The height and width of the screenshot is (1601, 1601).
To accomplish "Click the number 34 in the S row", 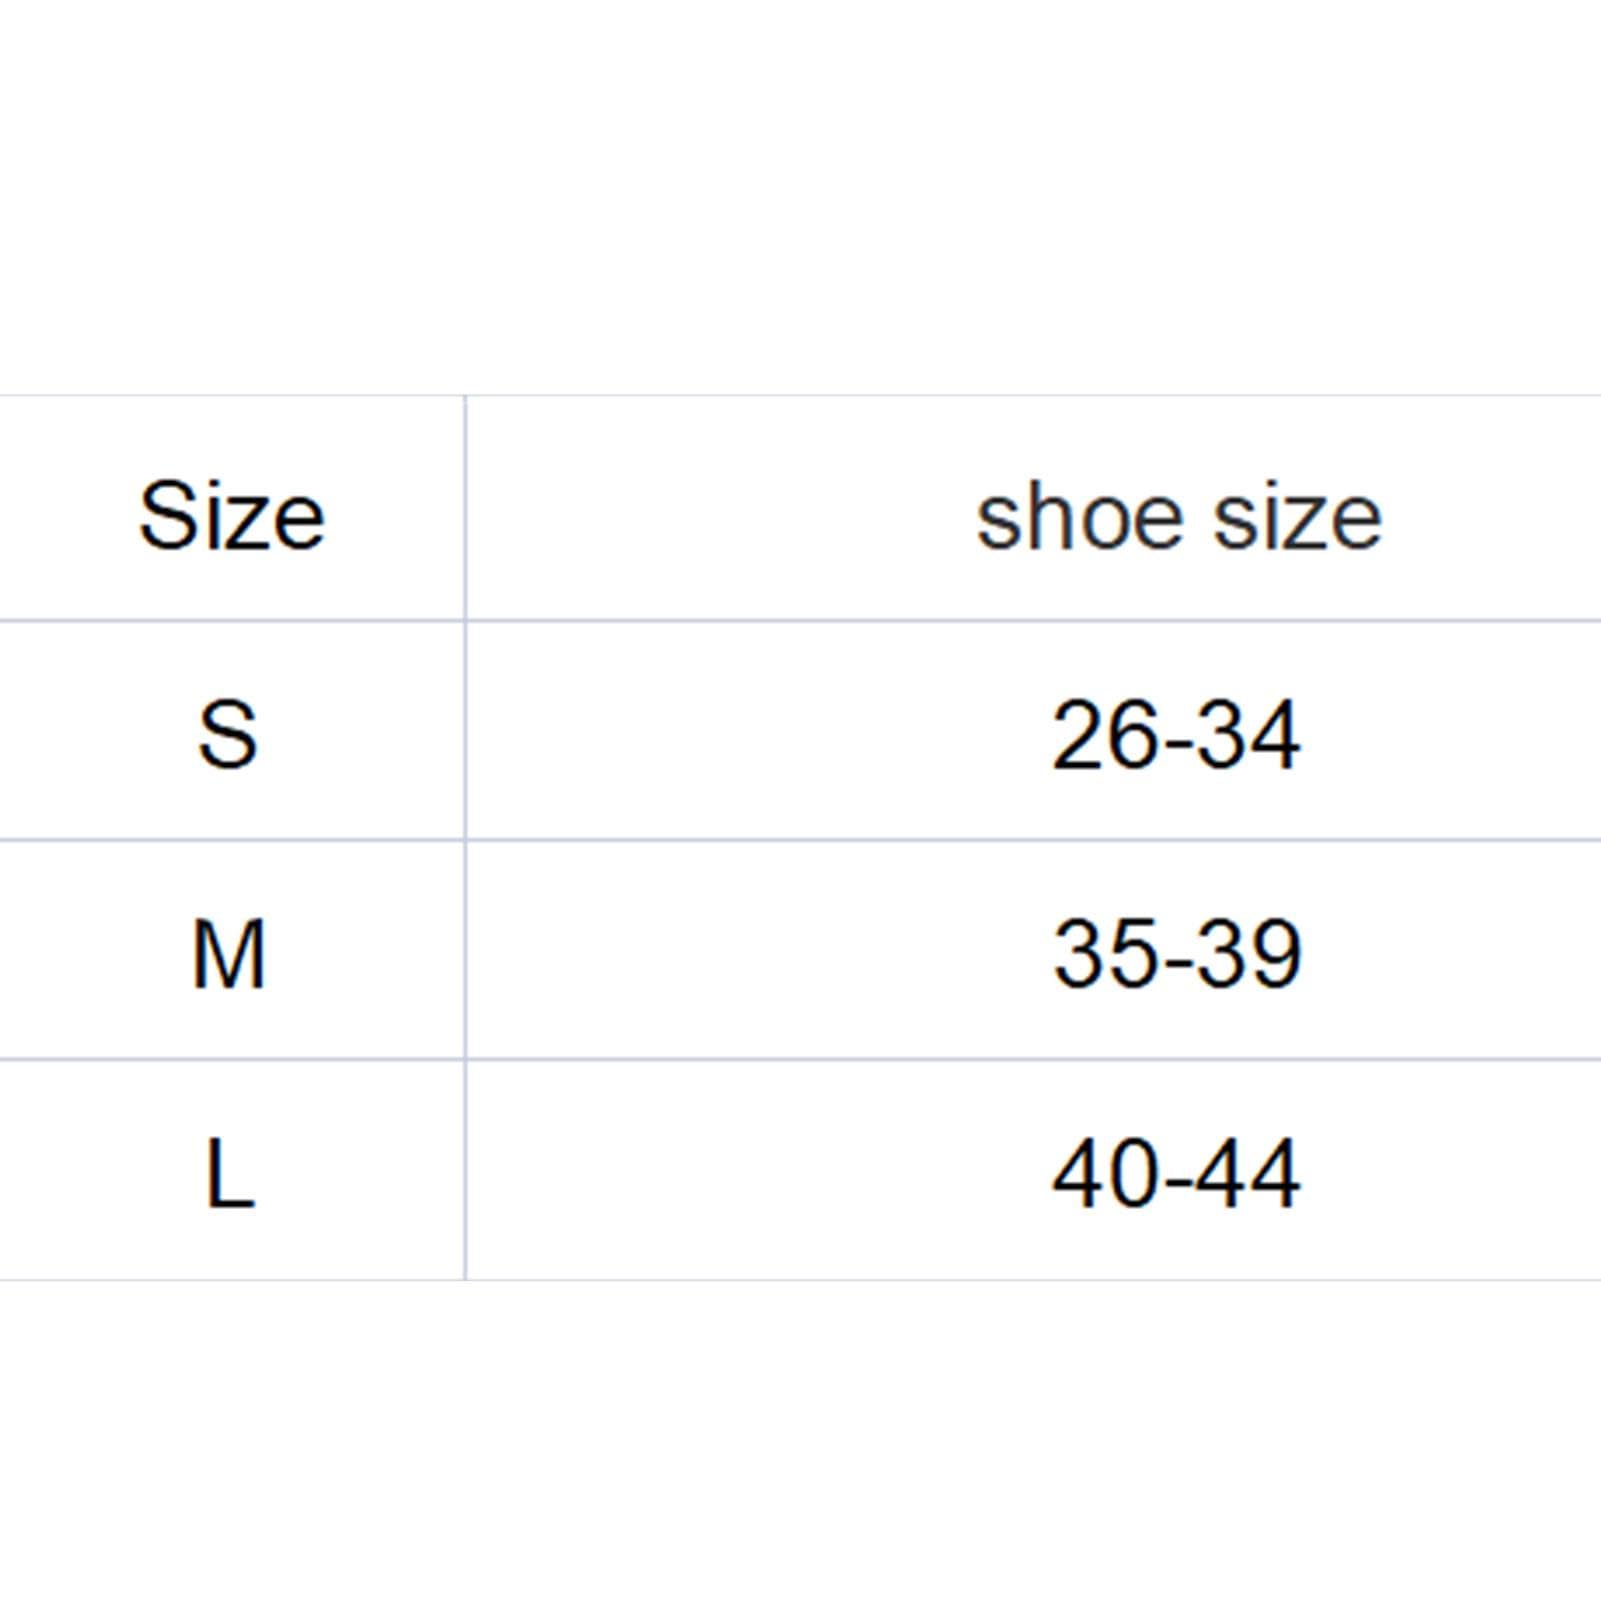I will point(1250,736).
